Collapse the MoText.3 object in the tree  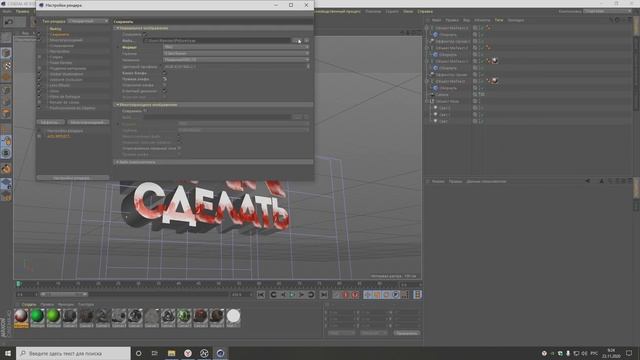[427, 28]
